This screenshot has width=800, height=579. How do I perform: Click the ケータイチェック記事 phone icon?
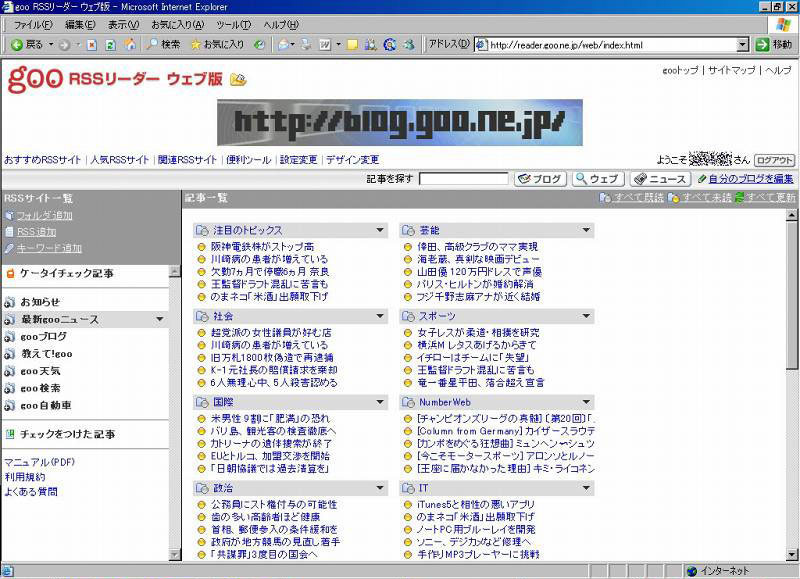(x=10, y=273)
